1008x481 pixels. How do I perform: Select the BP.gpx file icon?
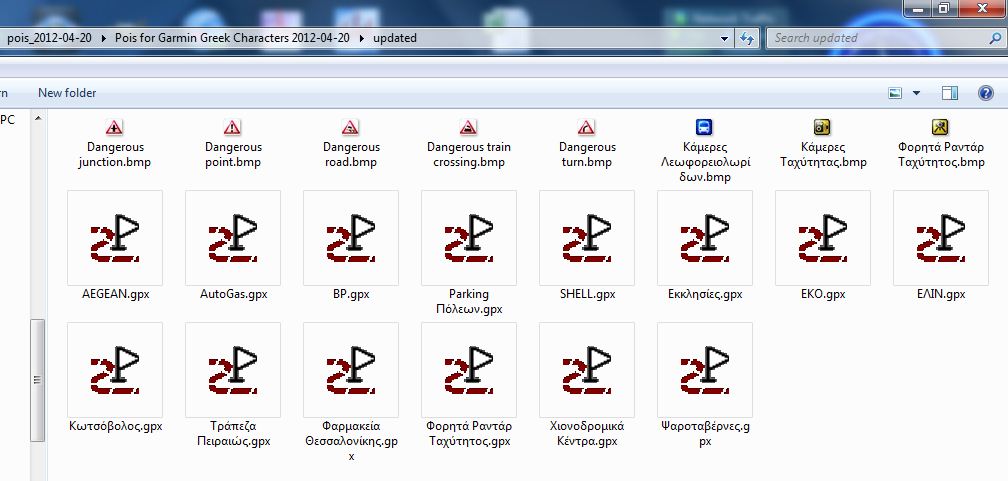point(351,238)
